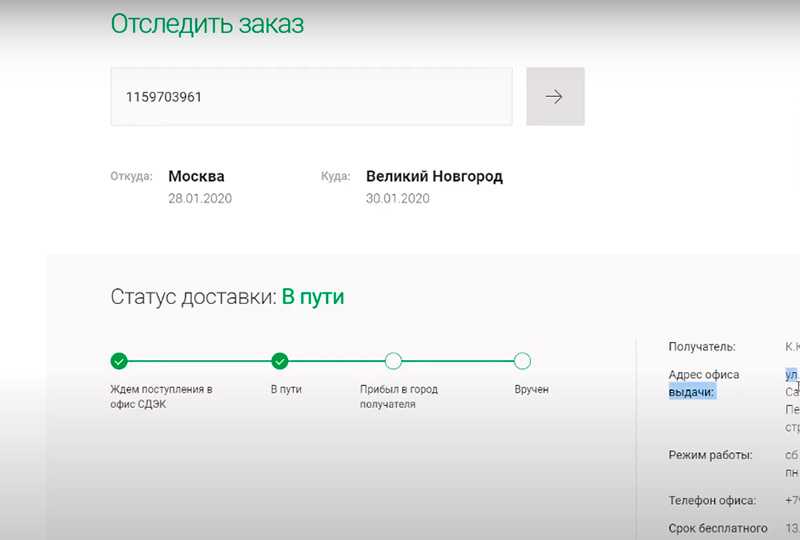This screenshot has width=800, height=540.
Task: Click the empty circle for 'Прибыл в город получателя'
Action: [393, 361]
